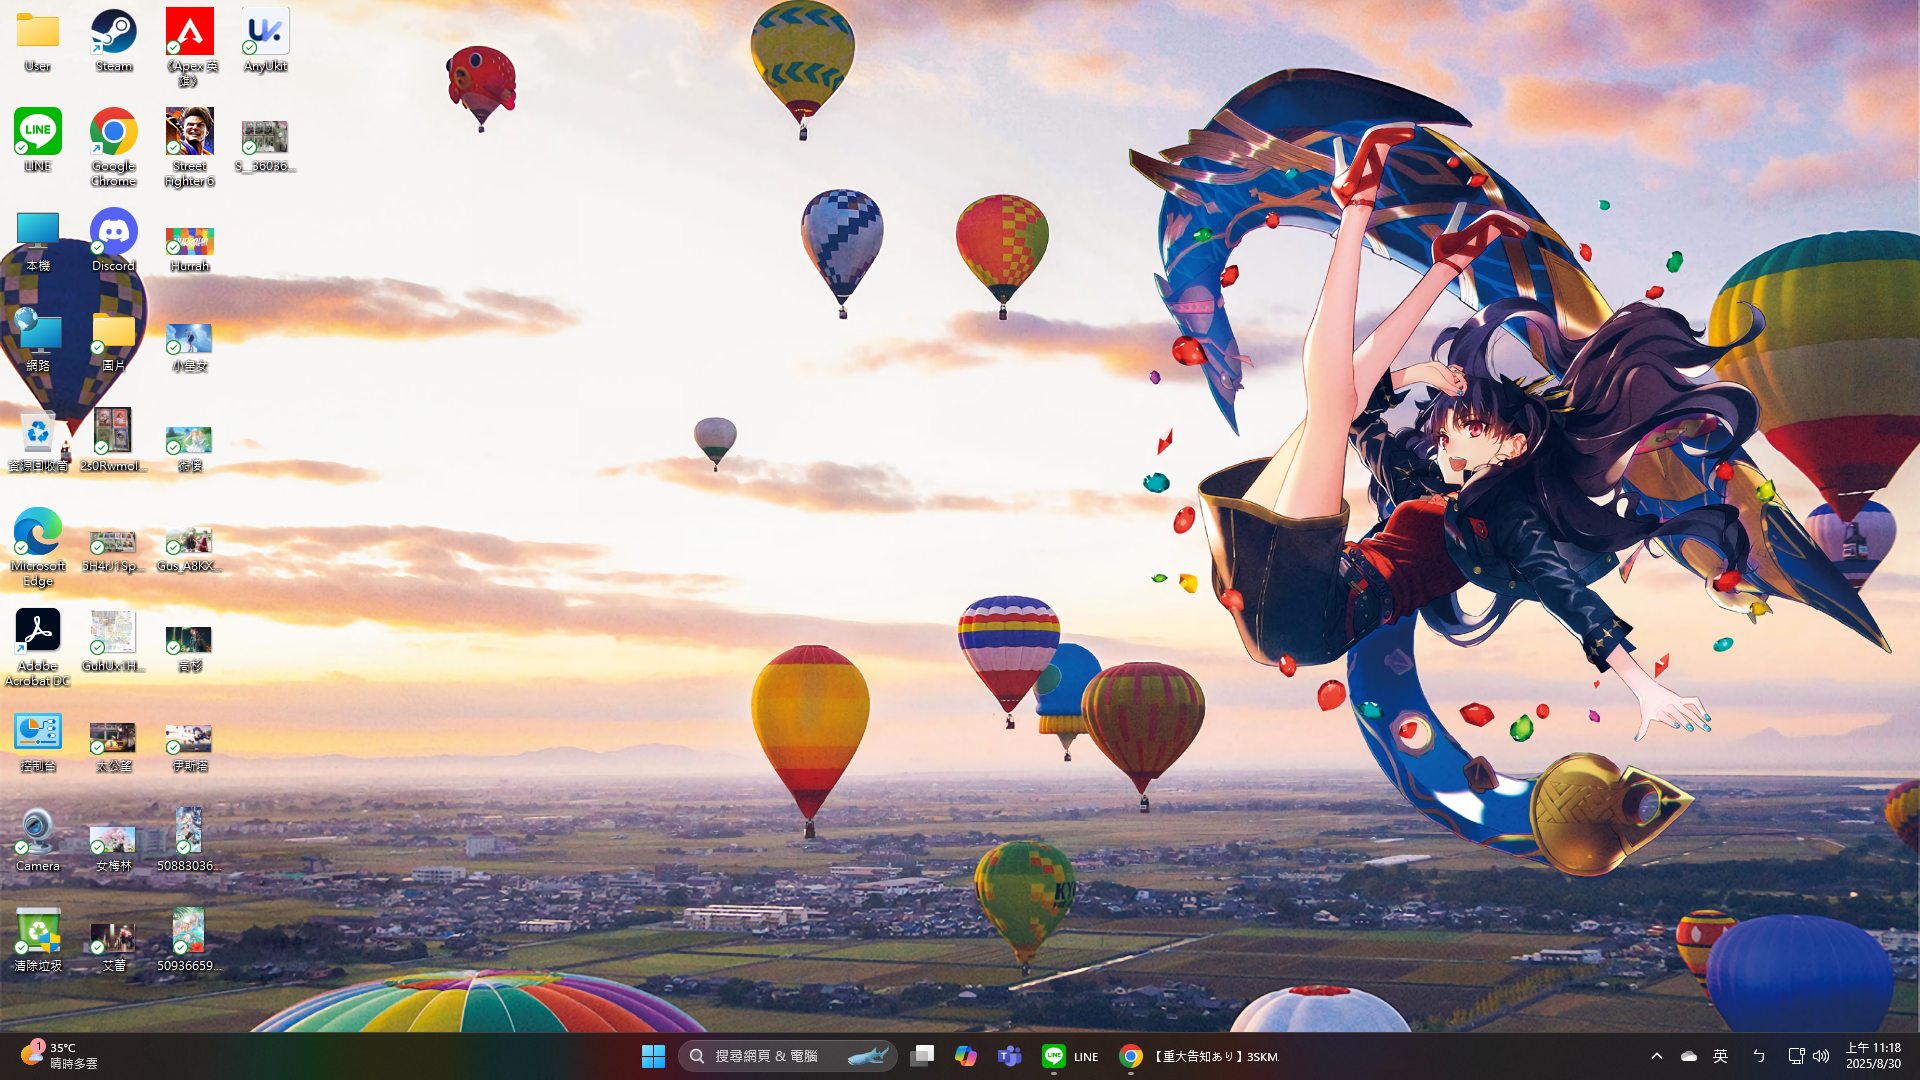Image resolution: width=1920 pixels, height=1080 pixels.
Task: Switch to the Chrome taskbar window
Action: pos(1200,1056)
